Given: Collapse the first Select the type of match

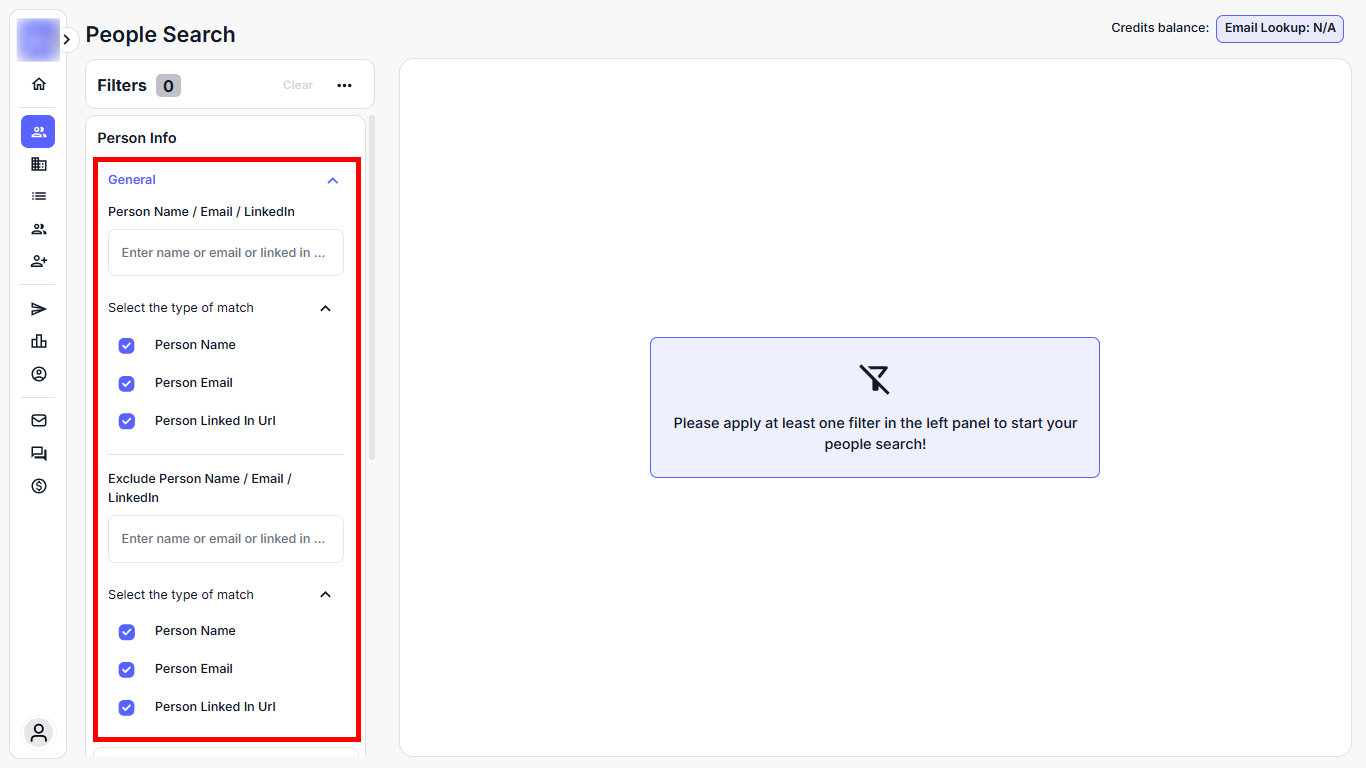Looking at the screenshot, I should tap(325, 308).
